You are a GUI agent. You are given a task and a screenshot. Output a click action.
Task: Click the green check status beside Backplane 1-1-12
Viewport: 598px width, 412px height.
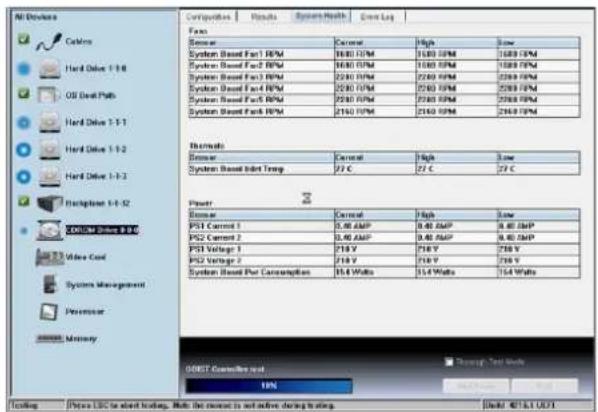tap(24, 201)
